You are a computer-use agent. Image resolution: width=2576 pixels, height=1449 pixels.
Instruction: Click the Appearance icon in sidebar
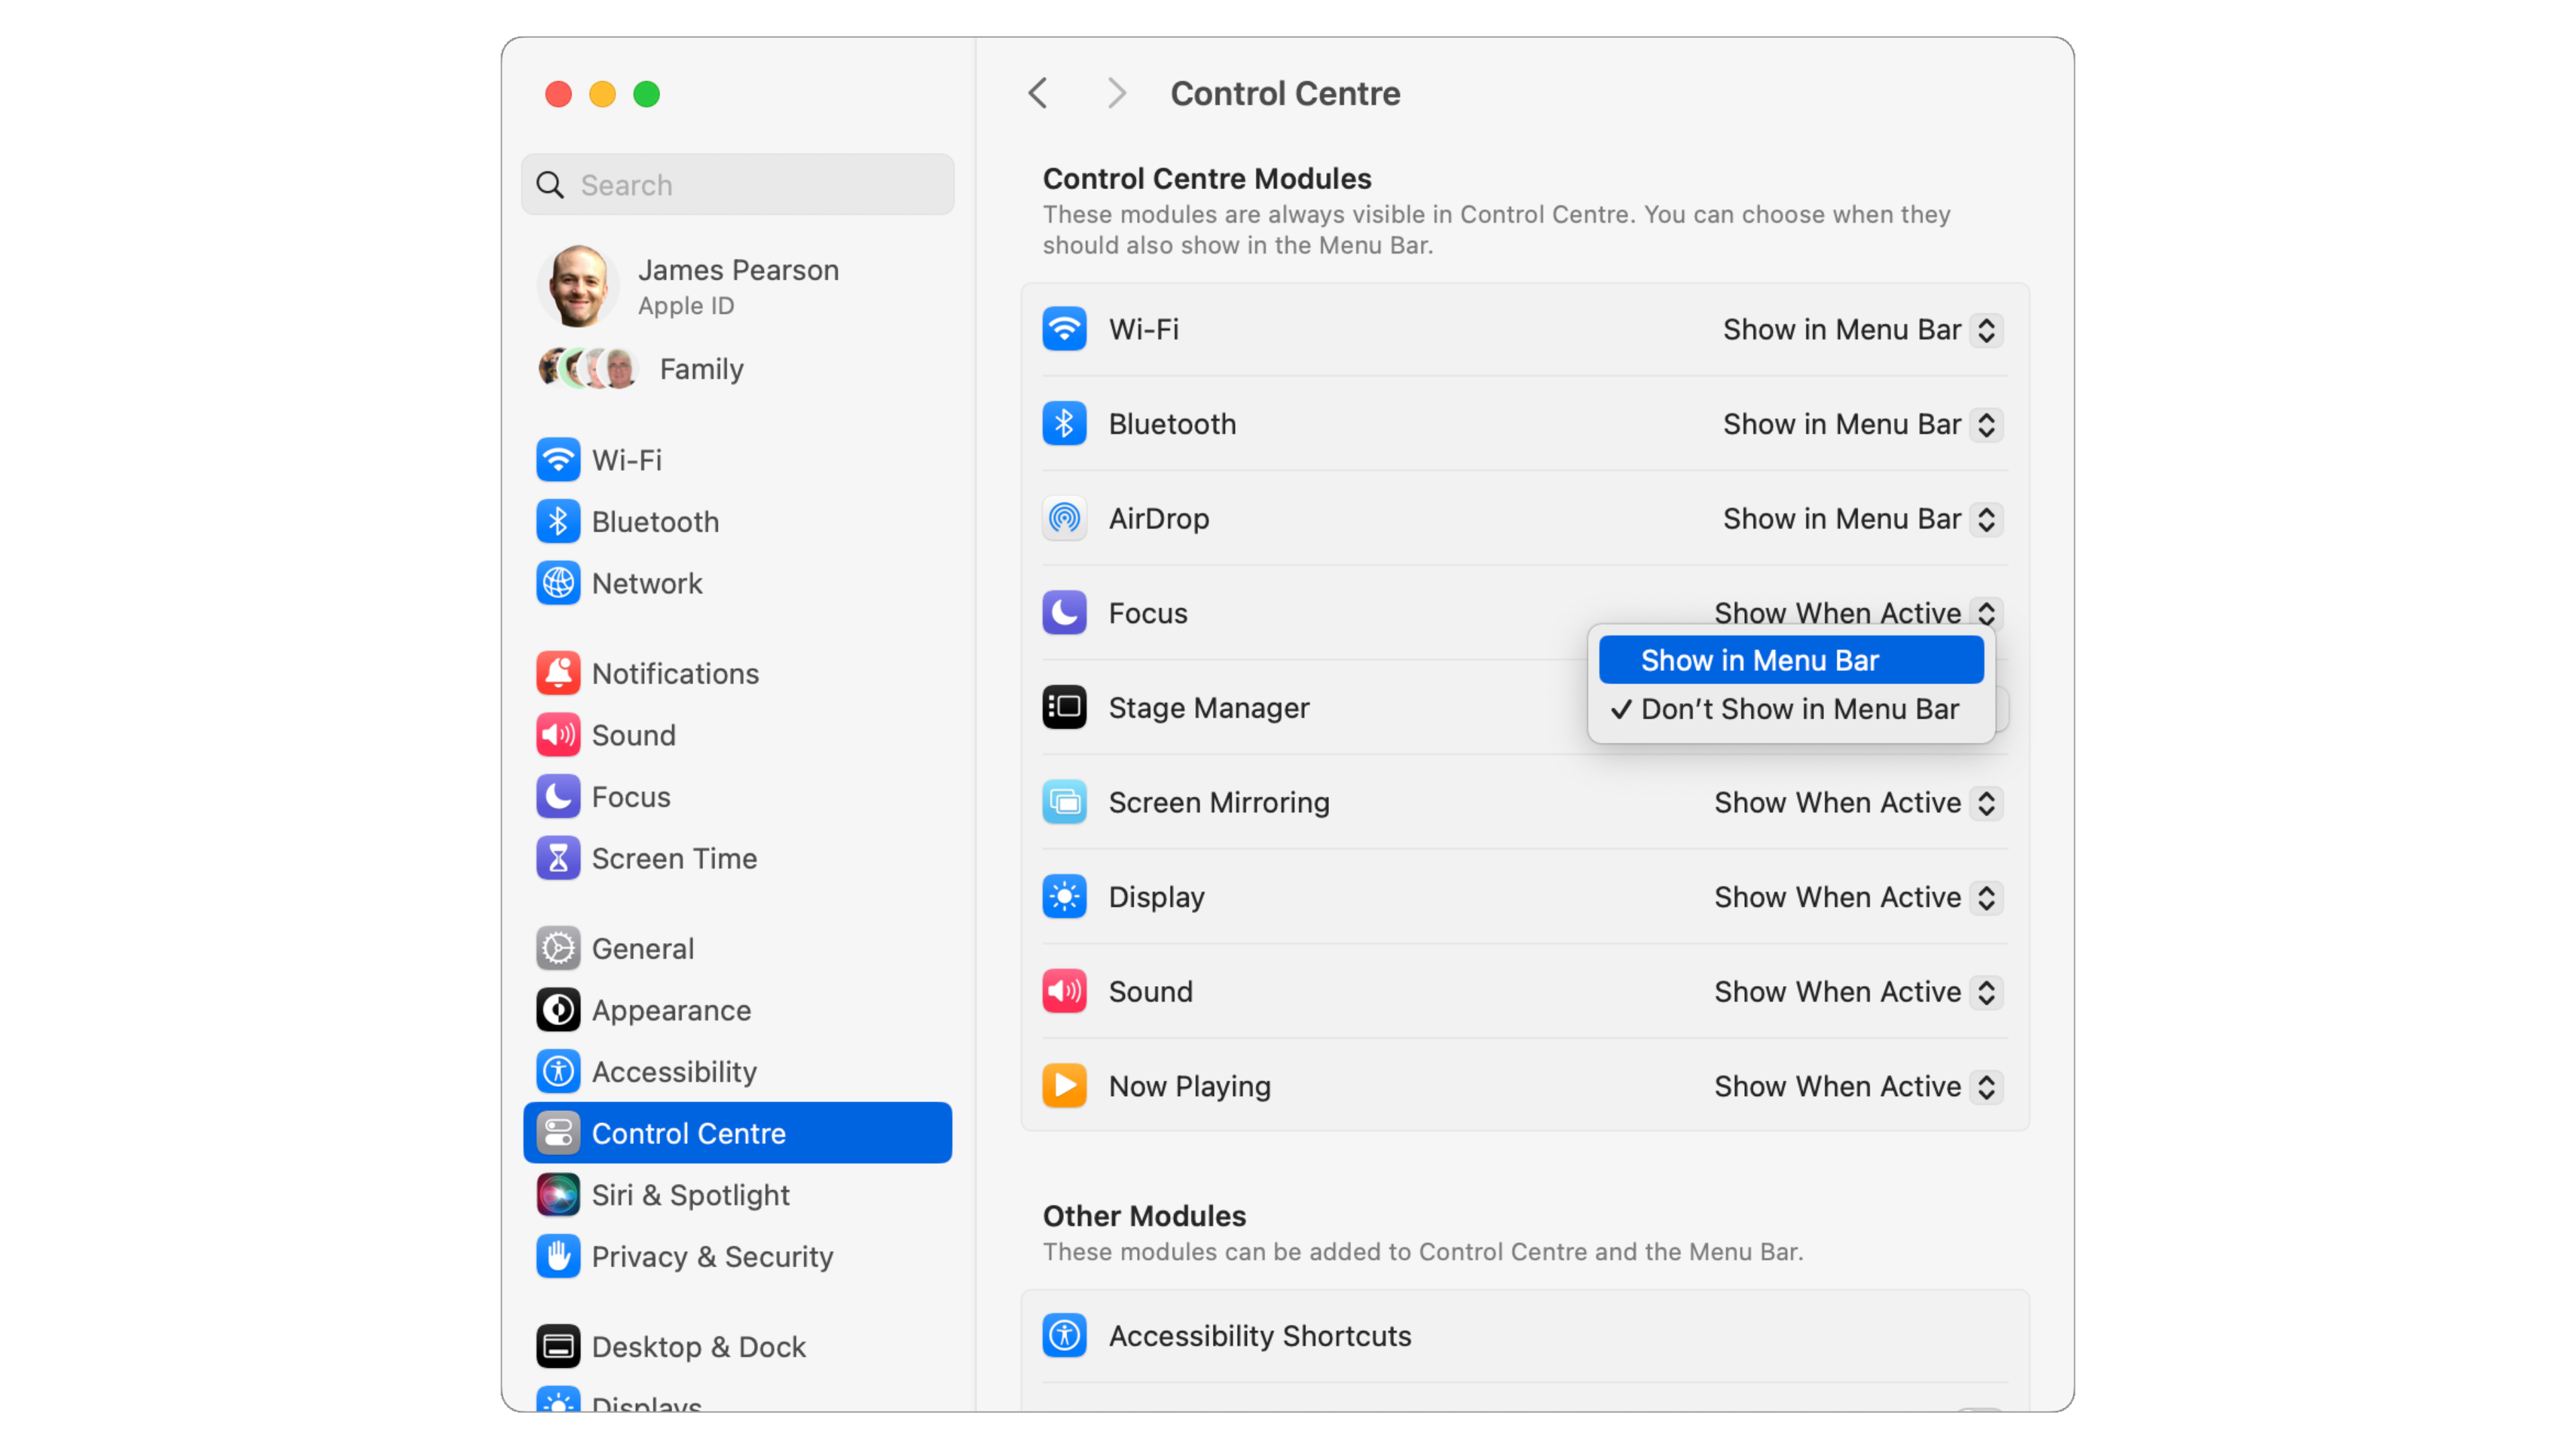[x=557, y=1010]
